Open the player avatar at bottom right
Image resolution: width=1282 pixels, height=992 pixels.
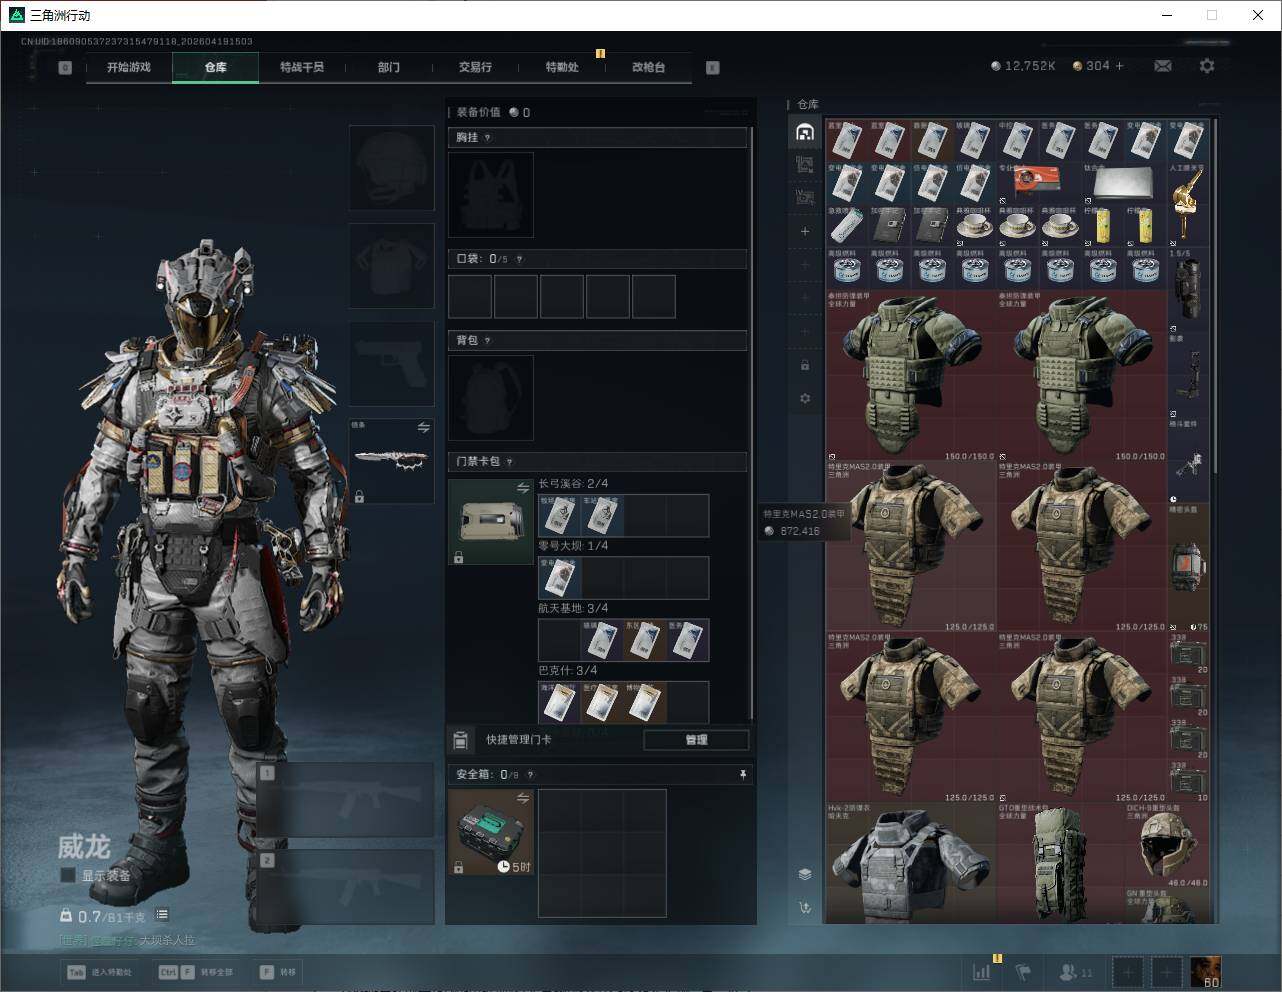(1205, 971)
